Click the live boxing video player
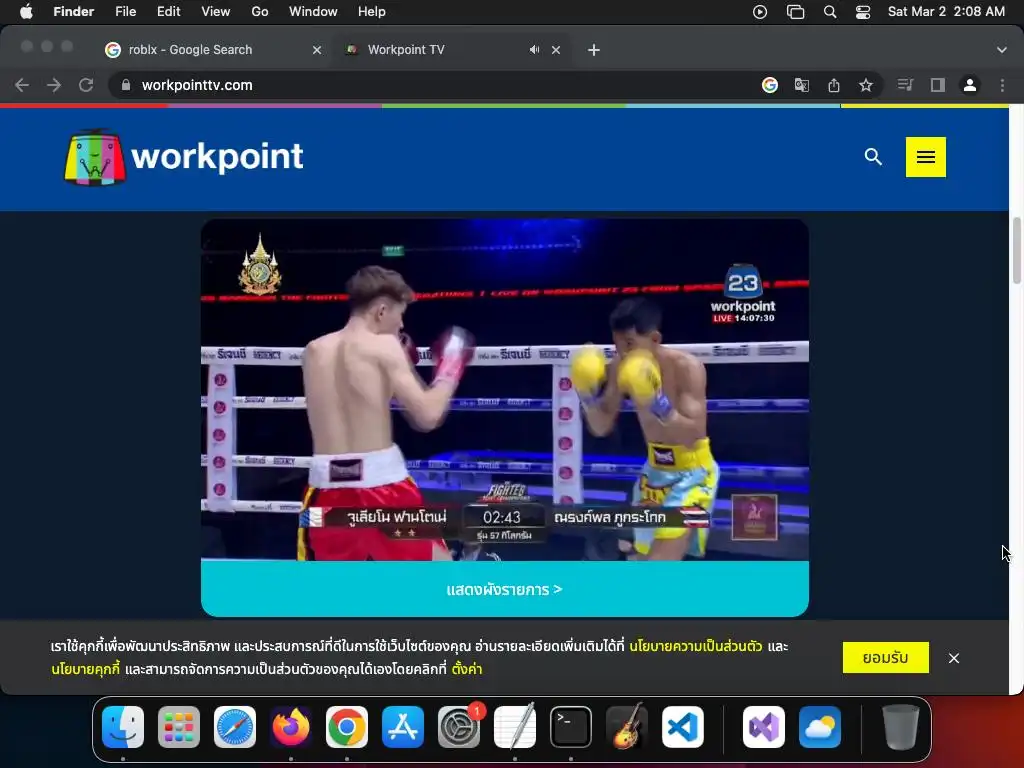Screen dimensions: 1024x768 point(505,390)
